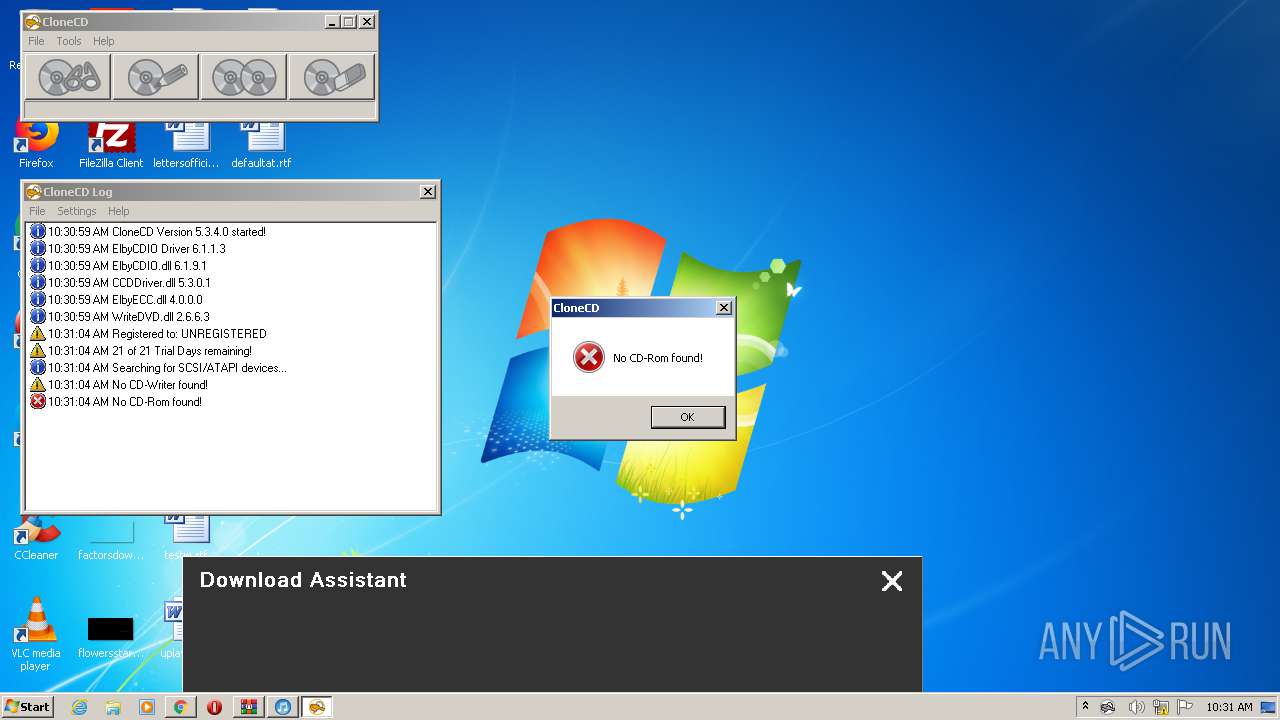Image resolution: width=1280 pixels, height=720 pixels.
Task: Click OK in the No CD-Rom found dialog
Action: pos(687,417)
